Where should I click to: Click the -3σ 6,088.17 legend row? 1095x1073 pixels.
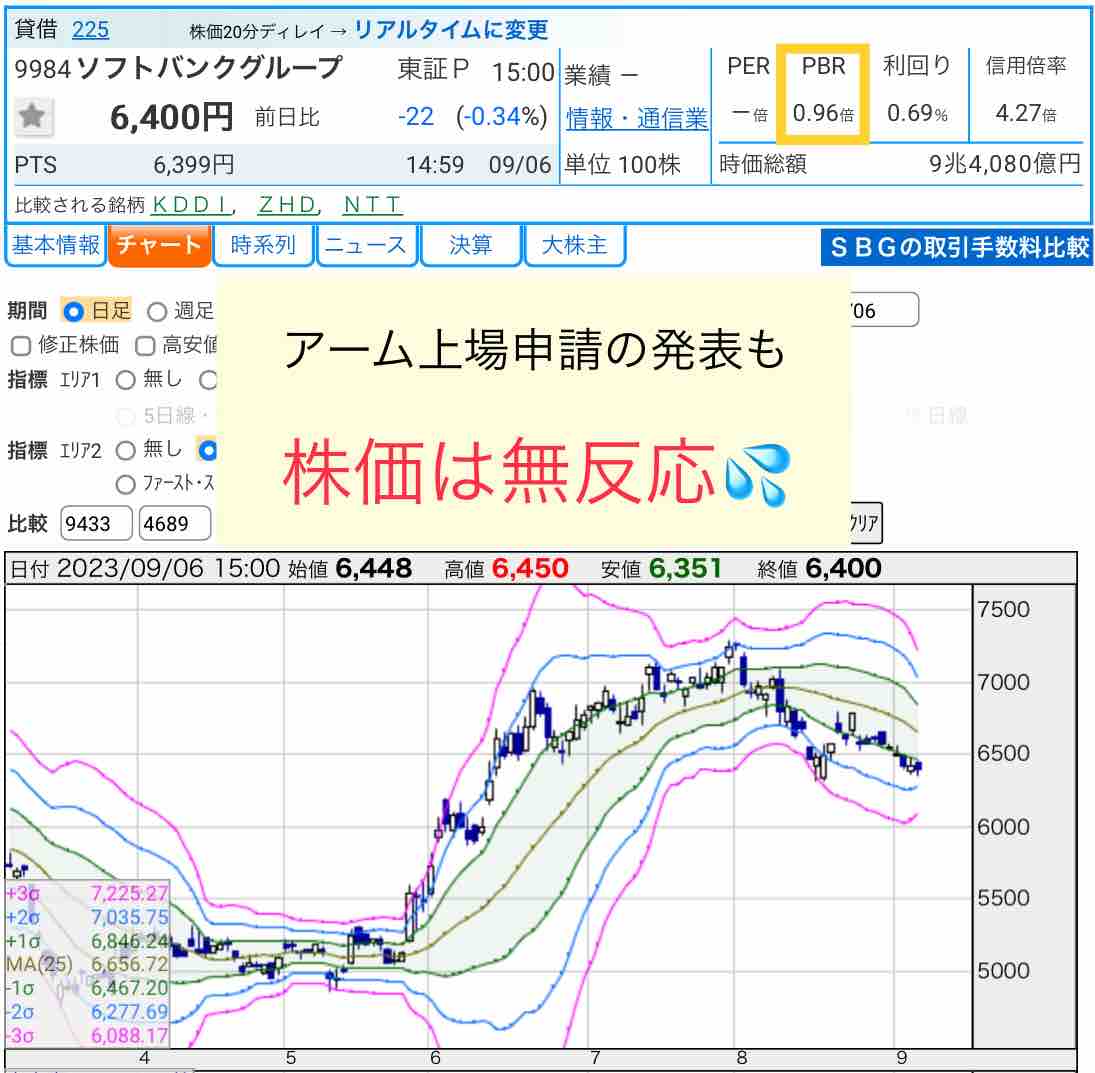(87, 1035)
